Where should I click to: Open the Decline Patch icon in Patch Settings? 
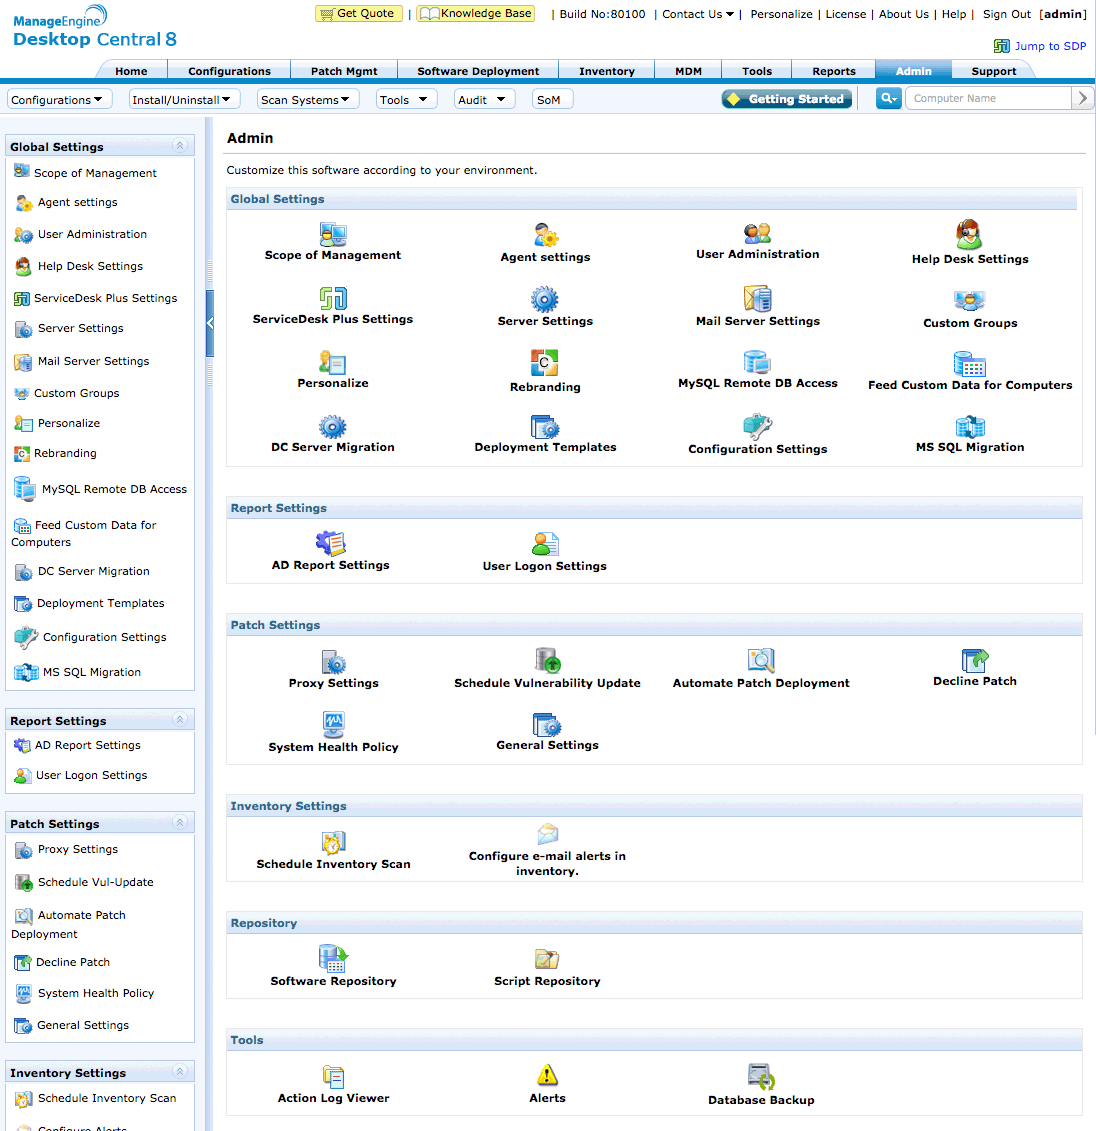click(974, 660)
